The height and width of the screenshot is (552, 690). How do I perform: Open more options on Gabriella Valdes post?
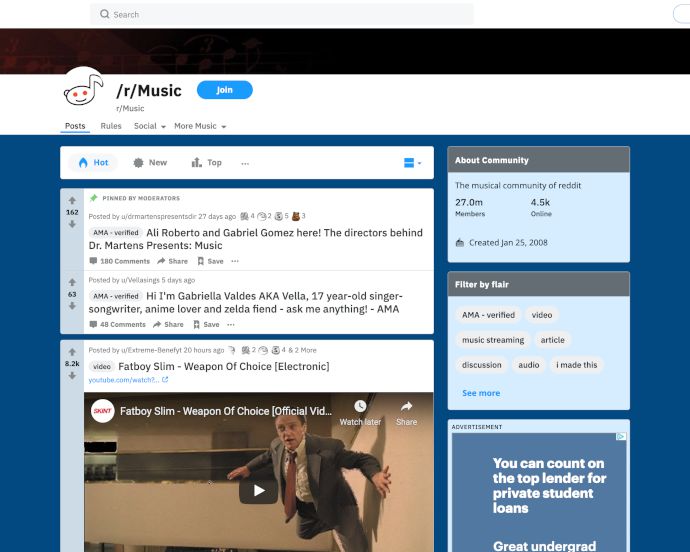click(231, 324)
